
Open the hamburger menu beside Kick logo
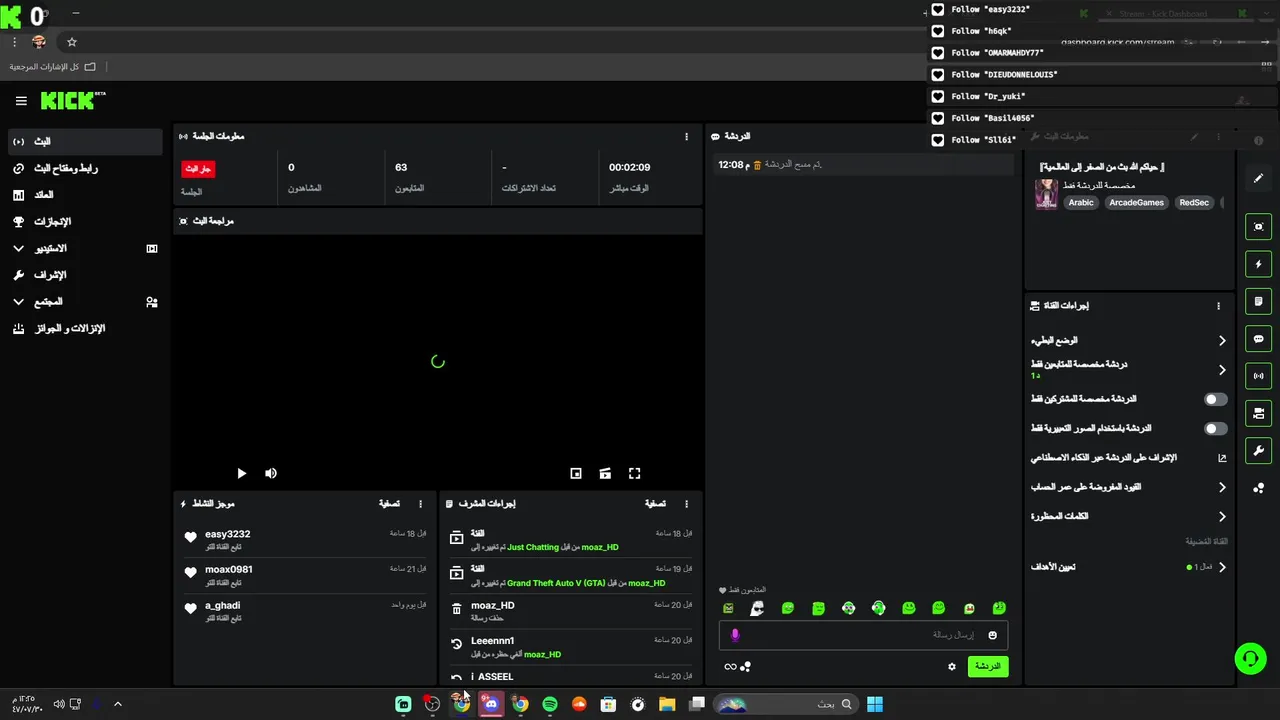21,101
